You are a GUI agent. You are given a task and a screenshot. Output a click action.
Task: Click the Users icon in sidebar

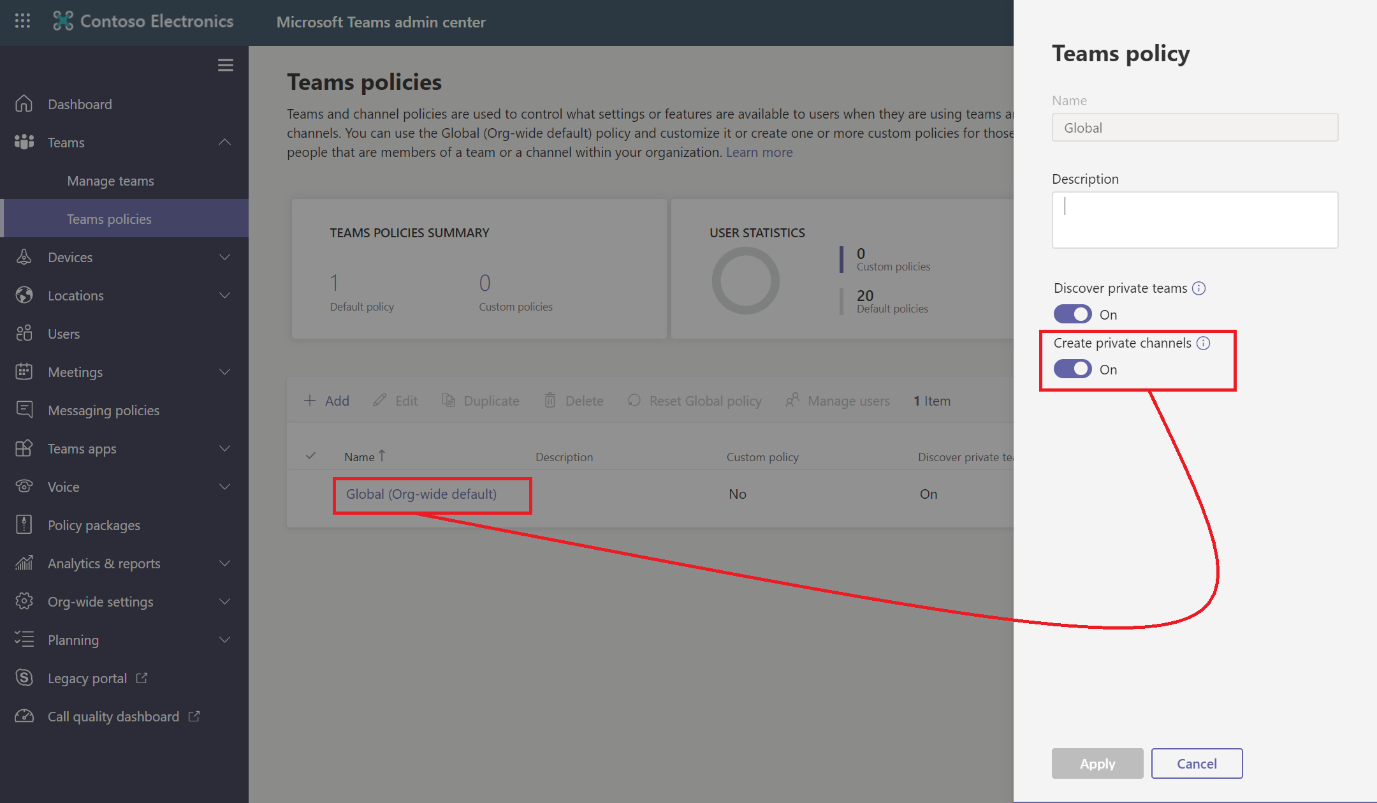click(24, 334)
